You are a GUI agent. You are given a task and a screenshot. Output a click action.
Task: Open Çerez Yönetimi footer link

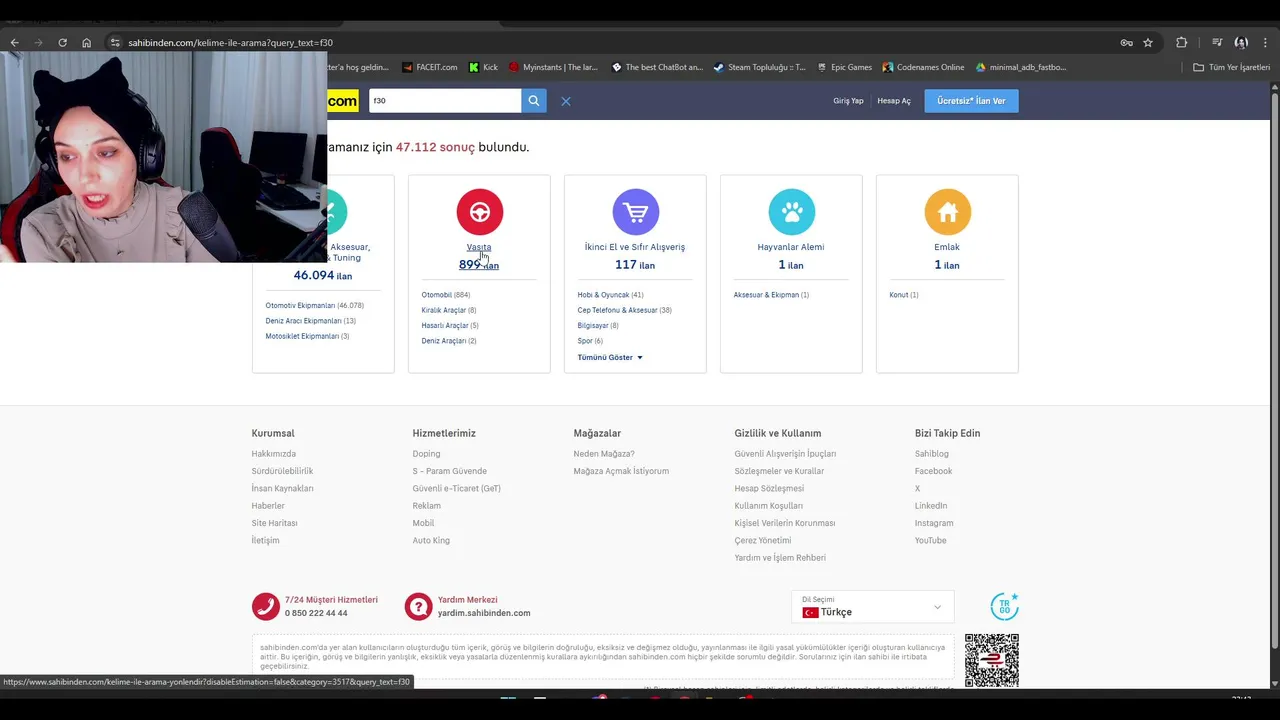coord(762,540)
